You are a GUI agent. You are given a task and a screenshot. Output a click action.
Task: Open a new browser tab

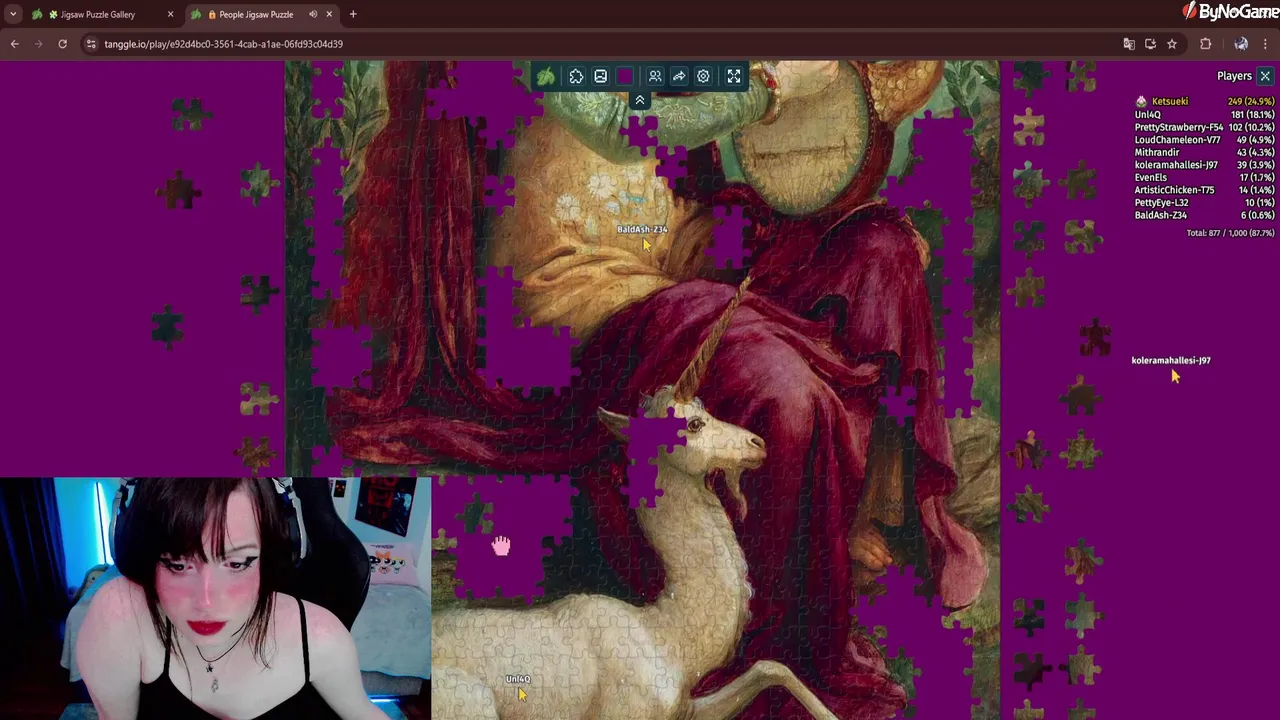coord(353,14)
